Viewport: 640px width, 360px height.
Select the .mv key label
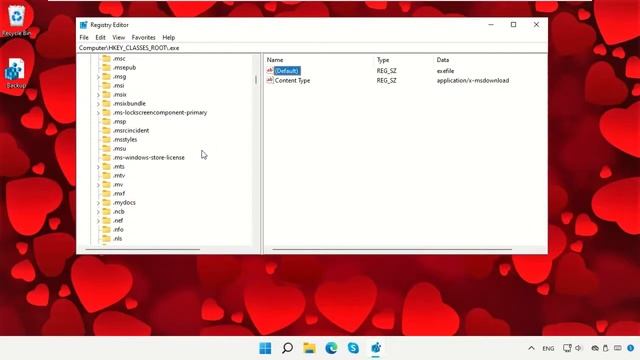point(118,184)
